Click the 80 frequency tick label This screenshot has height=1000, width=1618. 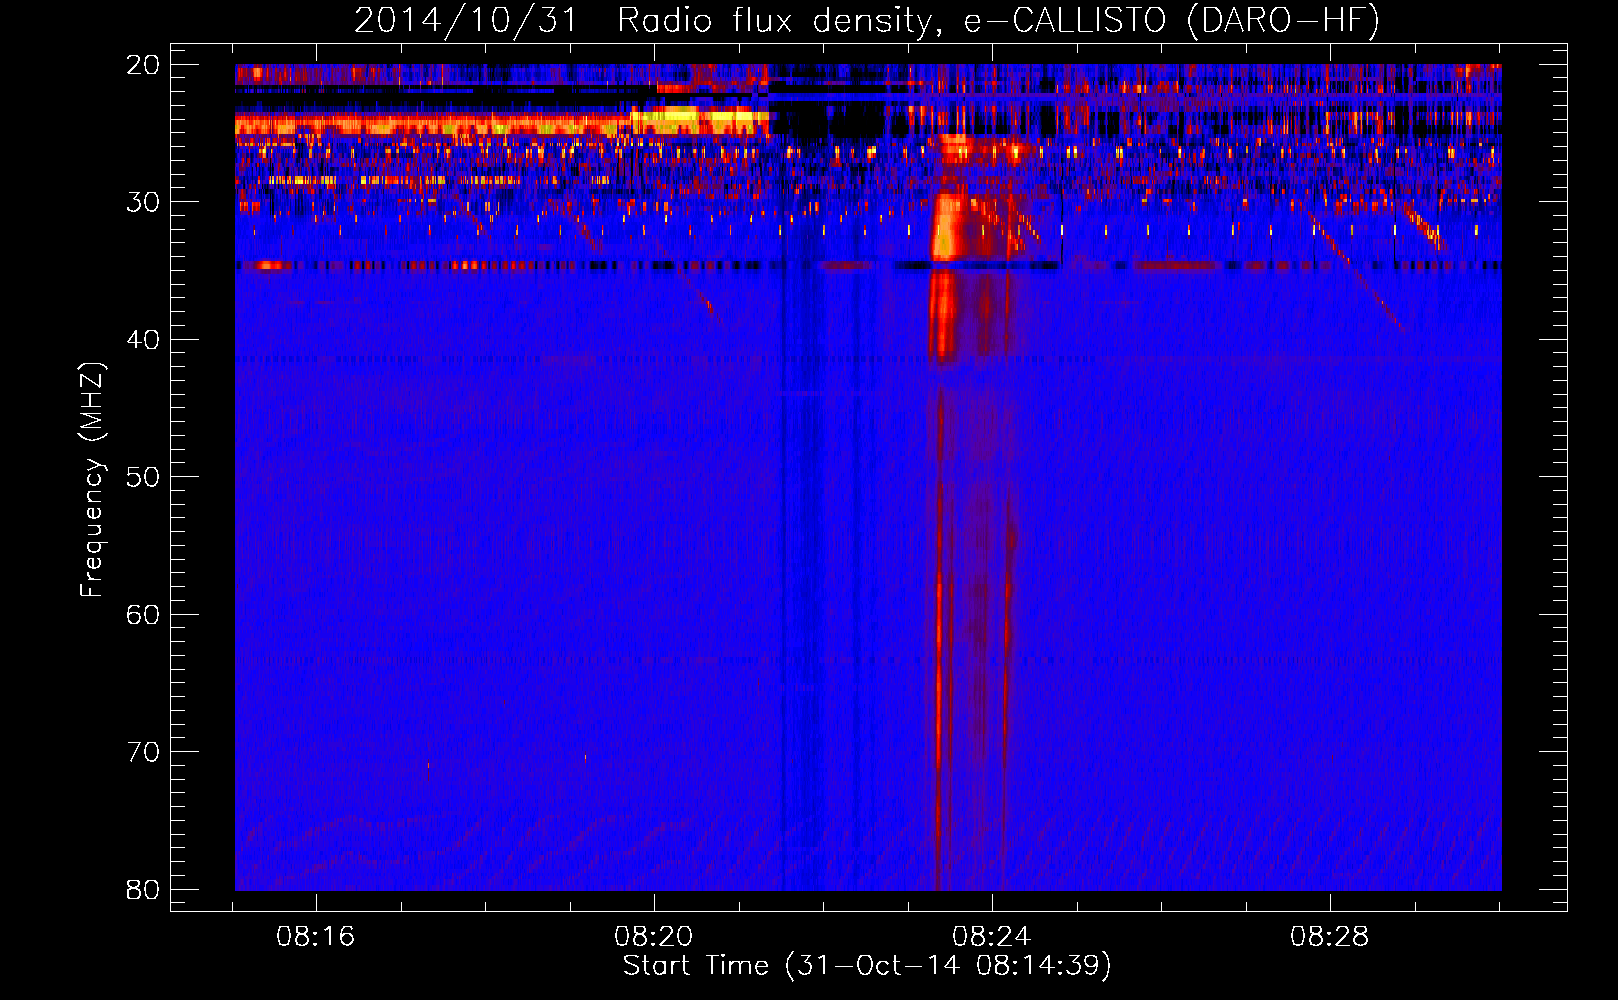point(142,889)
